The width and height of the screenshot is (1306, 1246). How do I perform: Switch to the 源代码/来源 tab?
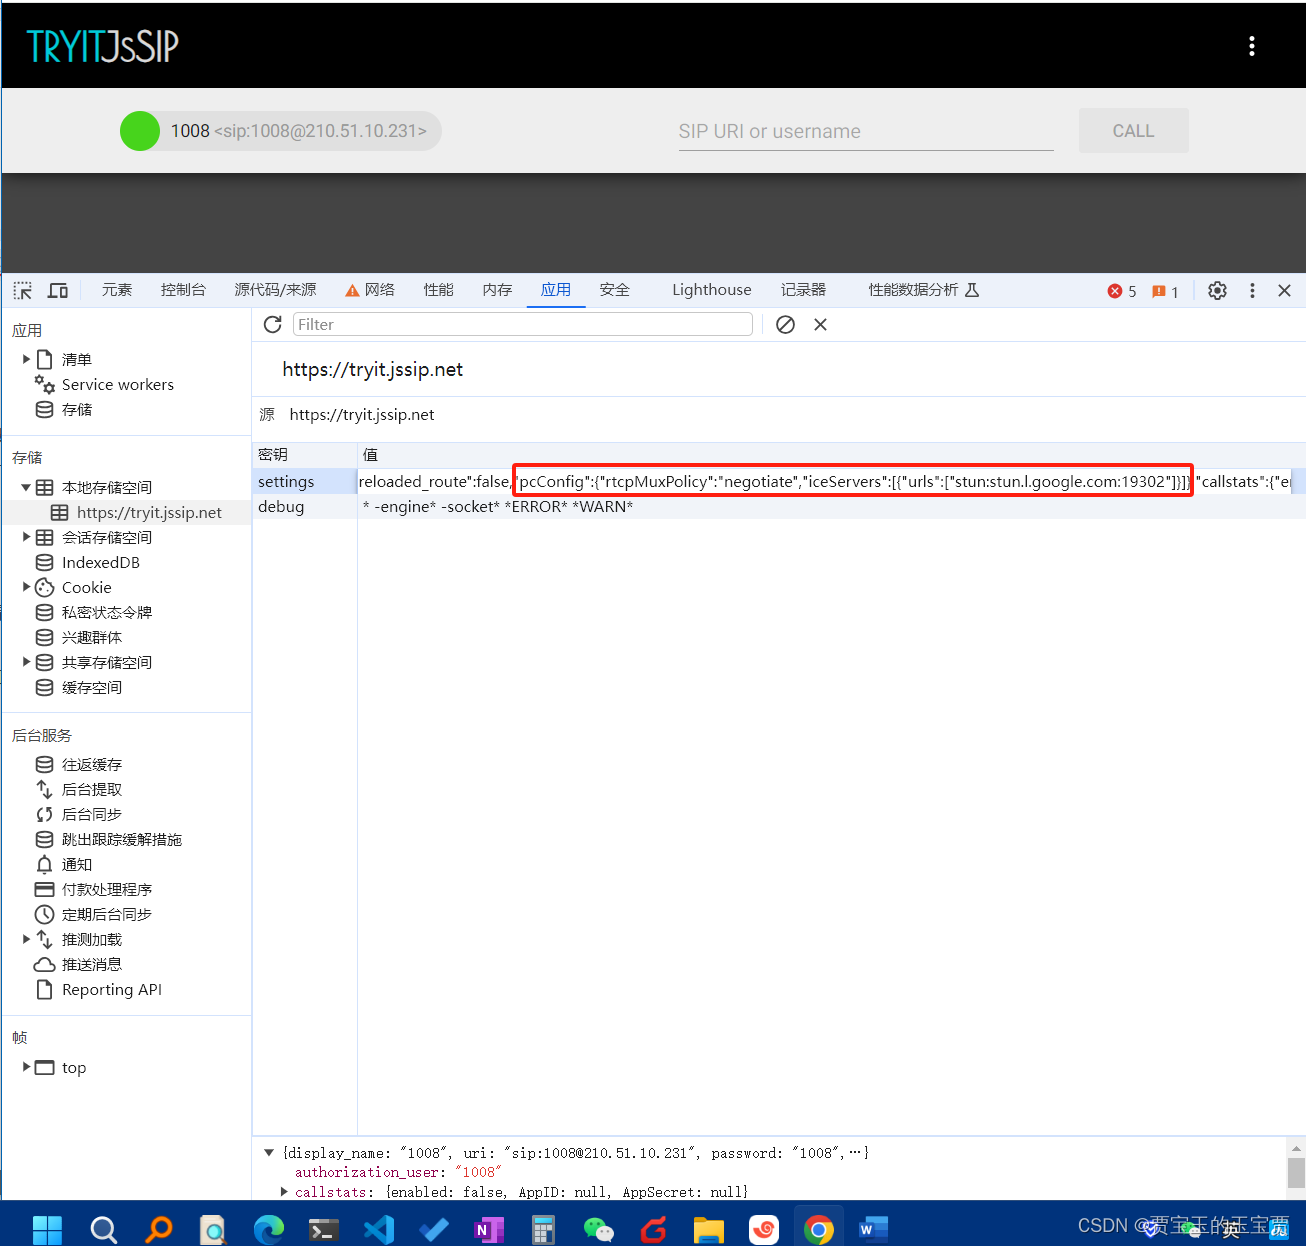[275, 290]
